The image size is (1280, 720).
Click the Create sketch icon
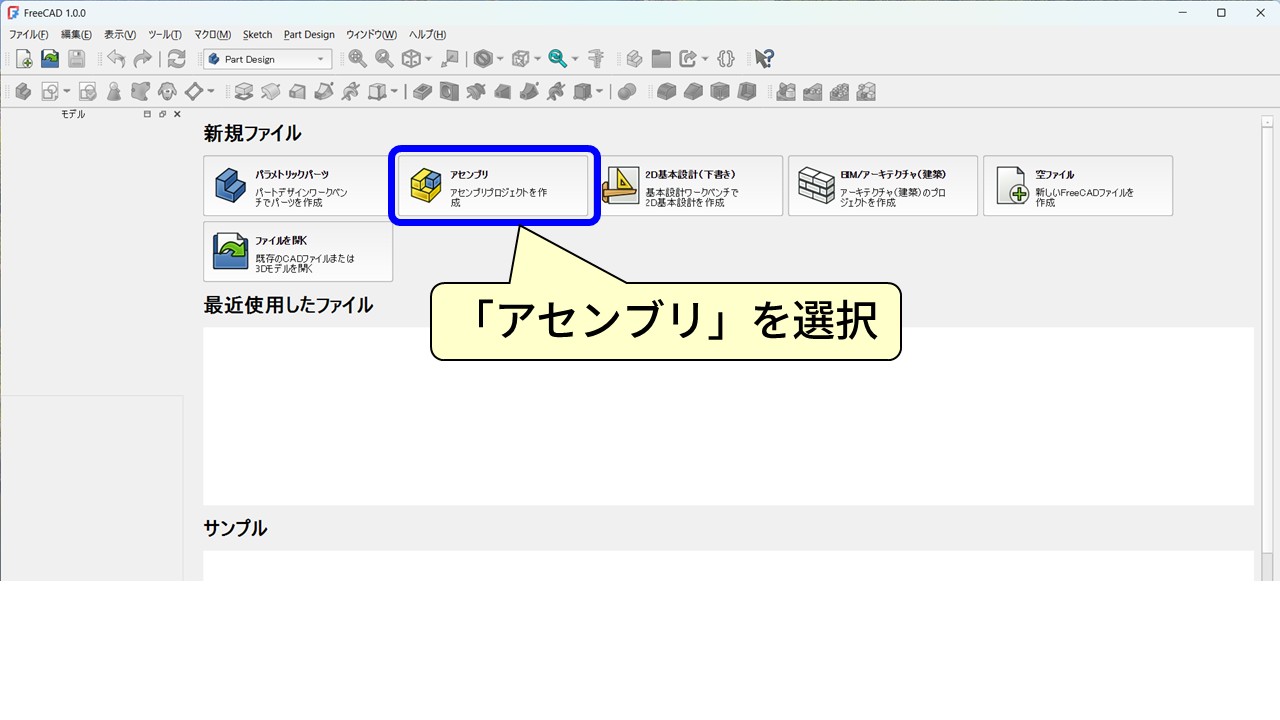(49, 91)
